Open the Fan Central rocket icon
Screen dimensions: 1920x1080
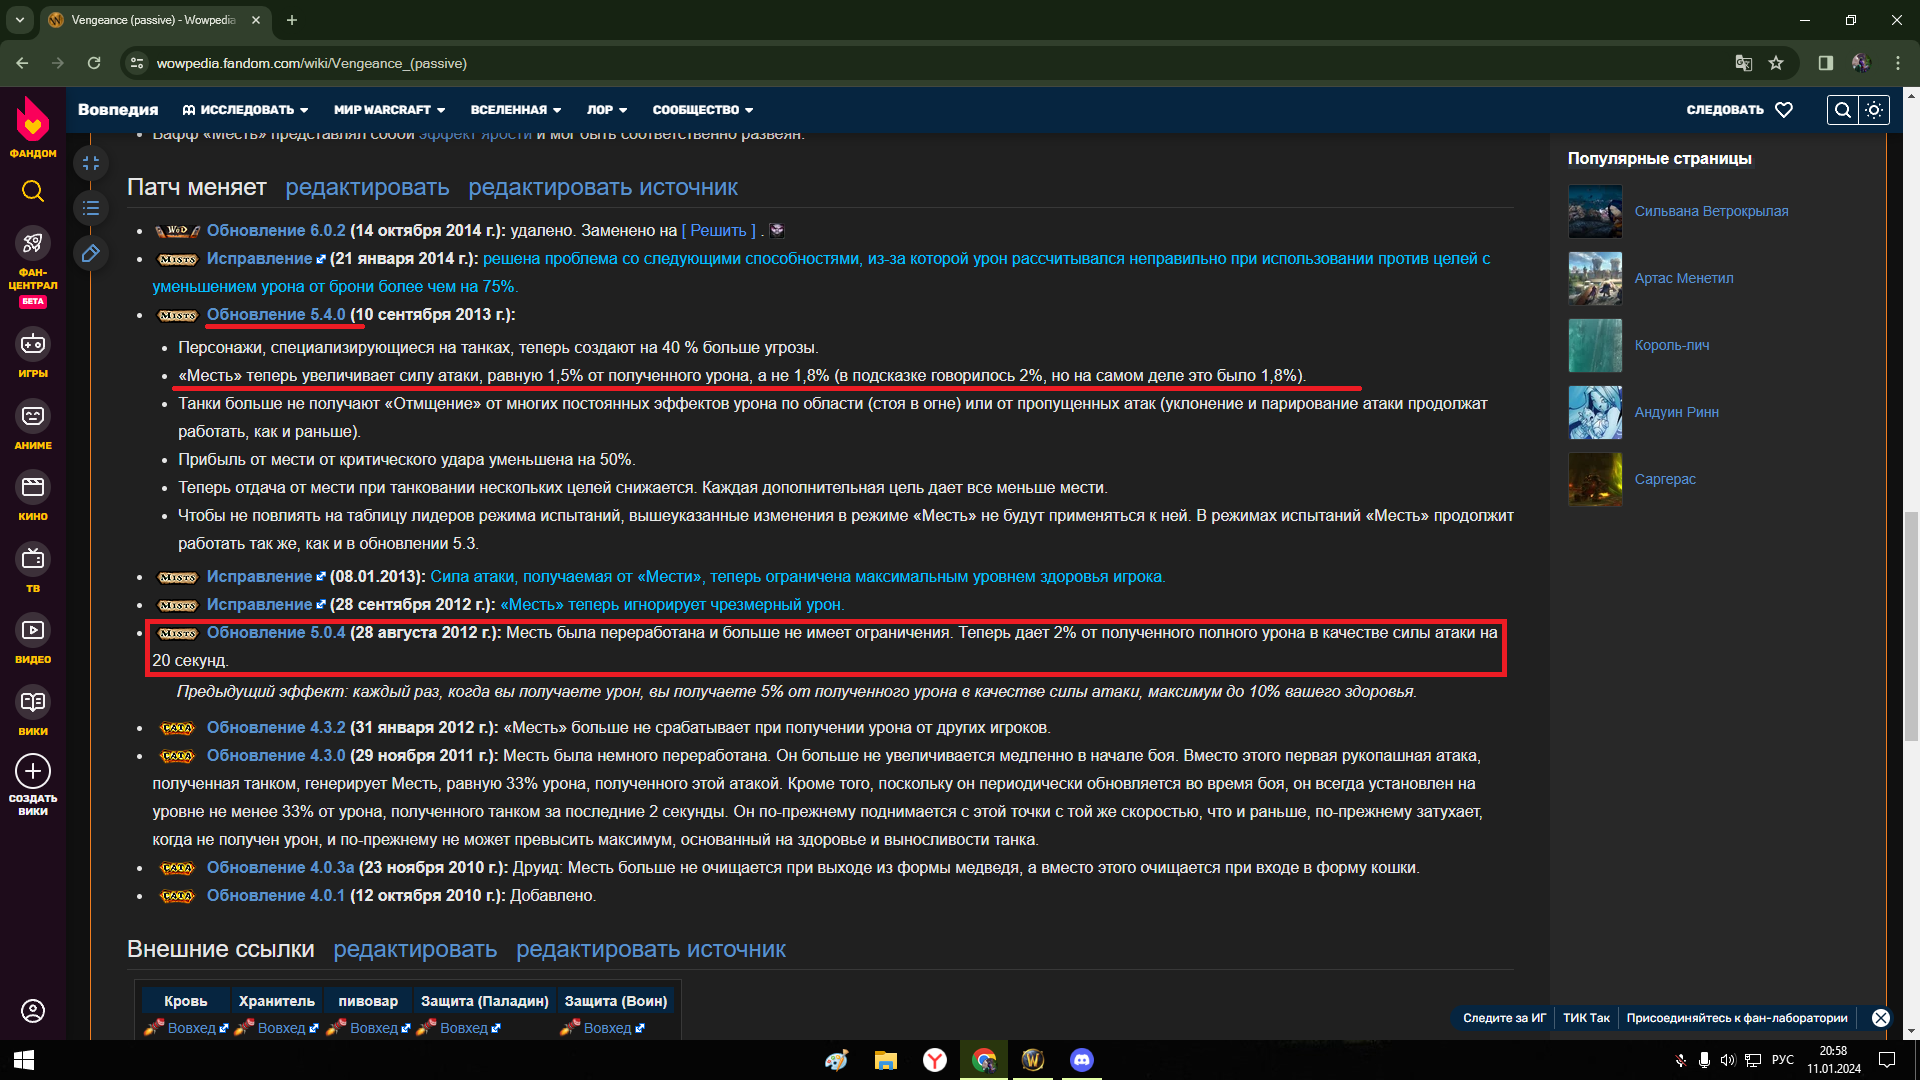tap(33, 243)
